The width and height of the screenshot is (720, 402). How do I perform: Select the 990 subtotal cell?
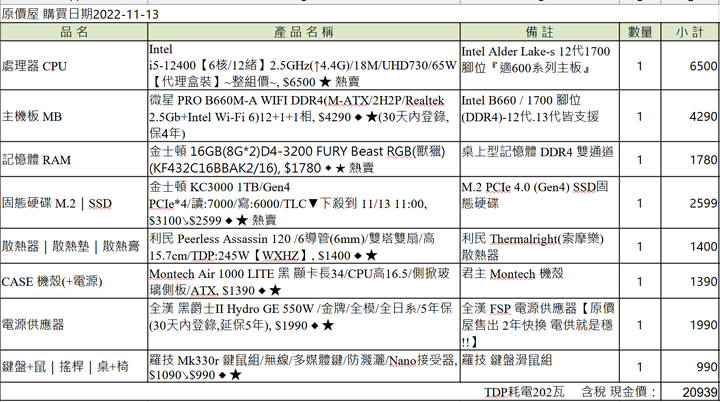(691, 366)
